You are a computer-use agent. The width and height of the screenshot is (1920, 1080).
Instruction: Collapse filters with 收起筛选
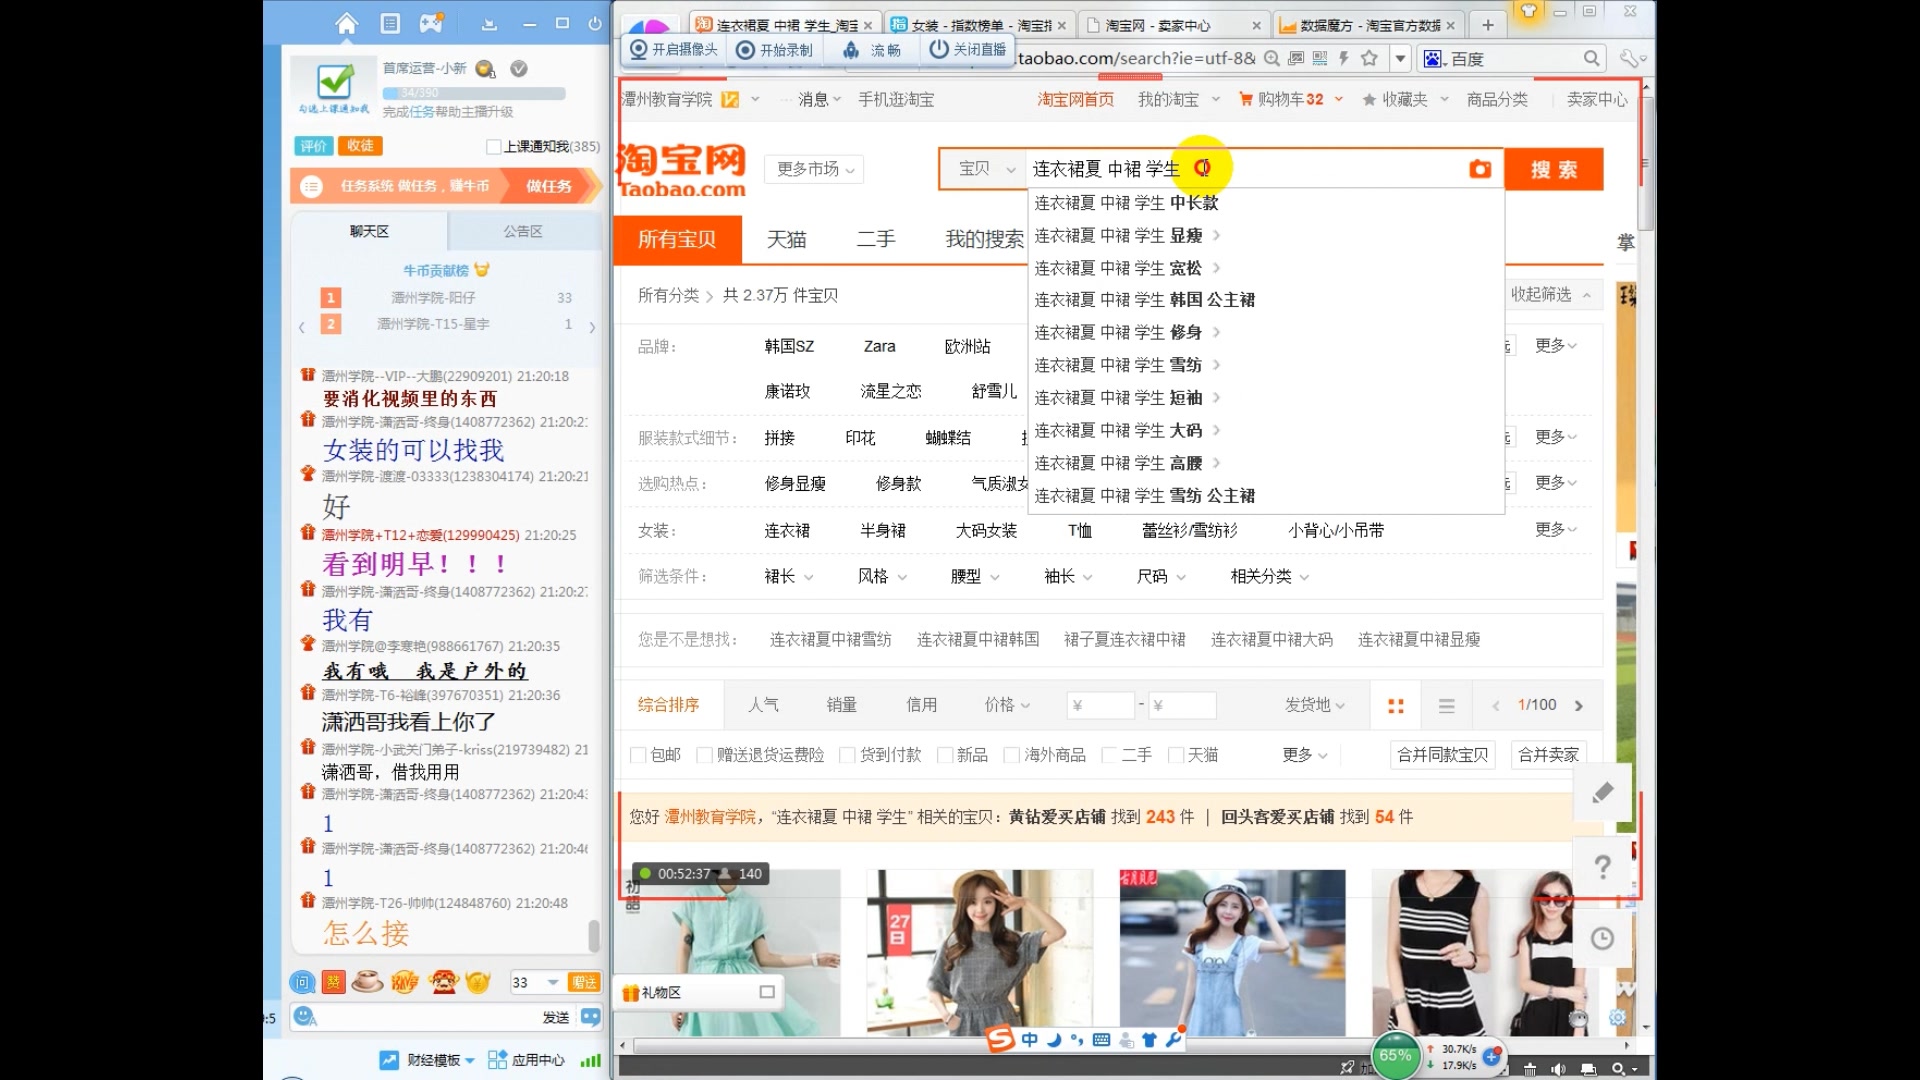(x=1550, y=294)
